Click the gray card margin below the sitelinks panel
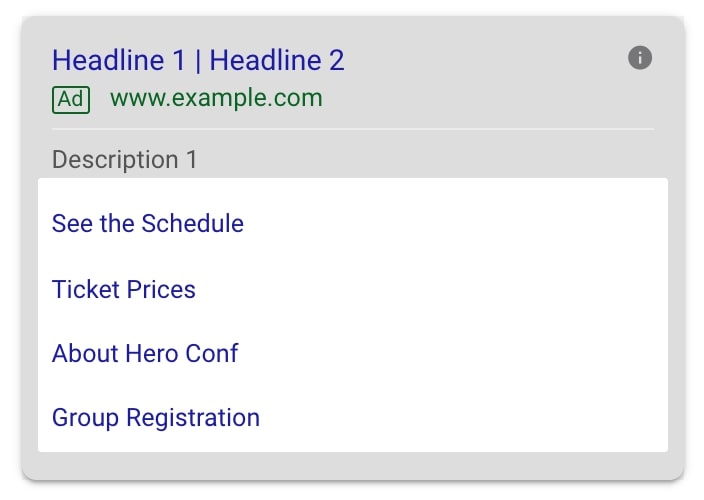This screenshot has width=704, height=500. 353,465
